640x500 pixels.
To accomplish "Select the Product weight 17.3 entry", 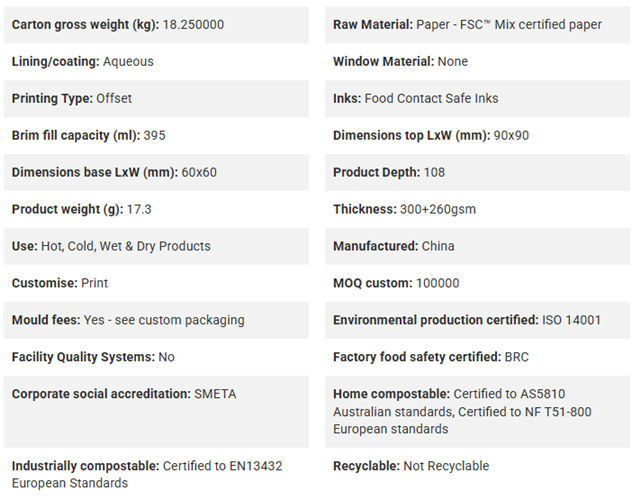I will click(x=156, y=209).
